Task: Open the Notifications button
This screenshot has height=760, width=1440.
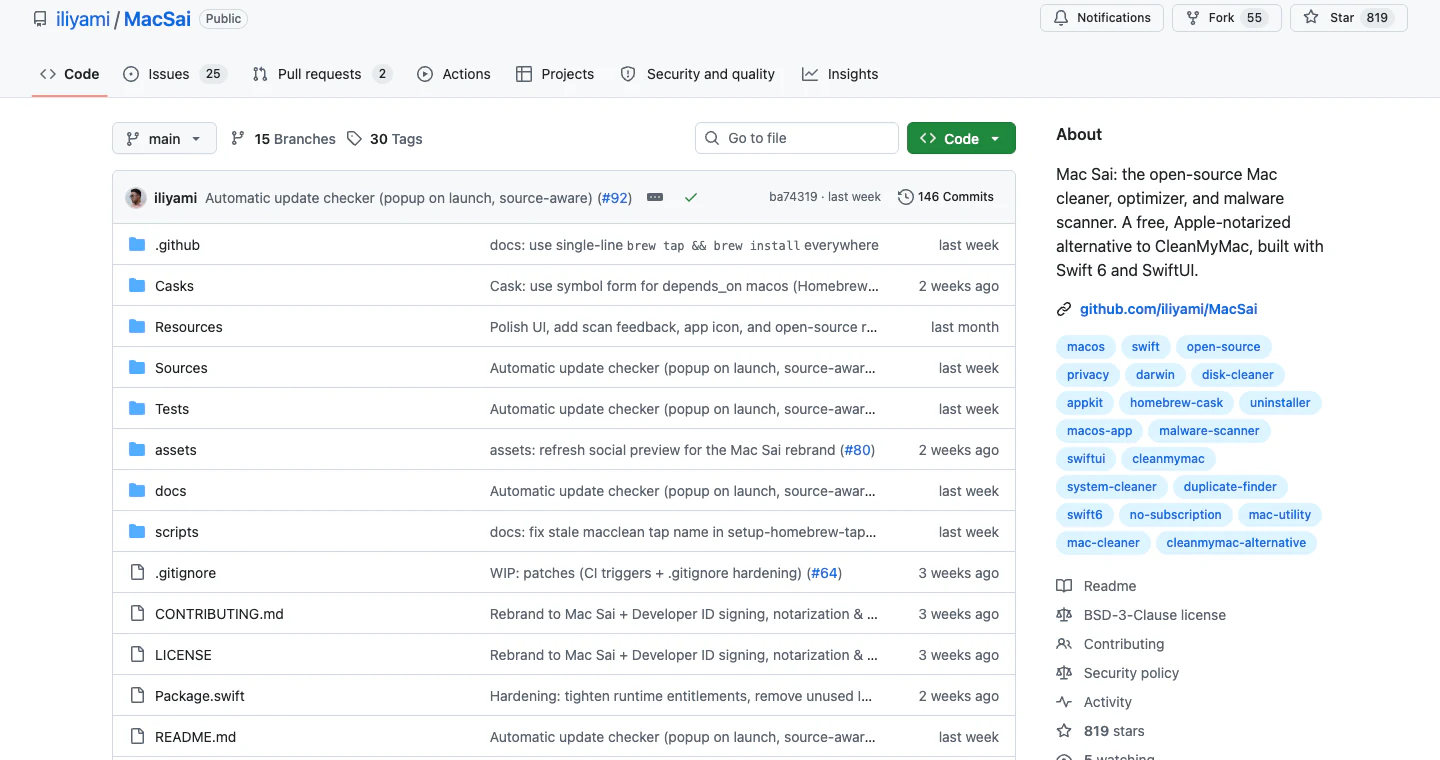Action: point(1102,18)
